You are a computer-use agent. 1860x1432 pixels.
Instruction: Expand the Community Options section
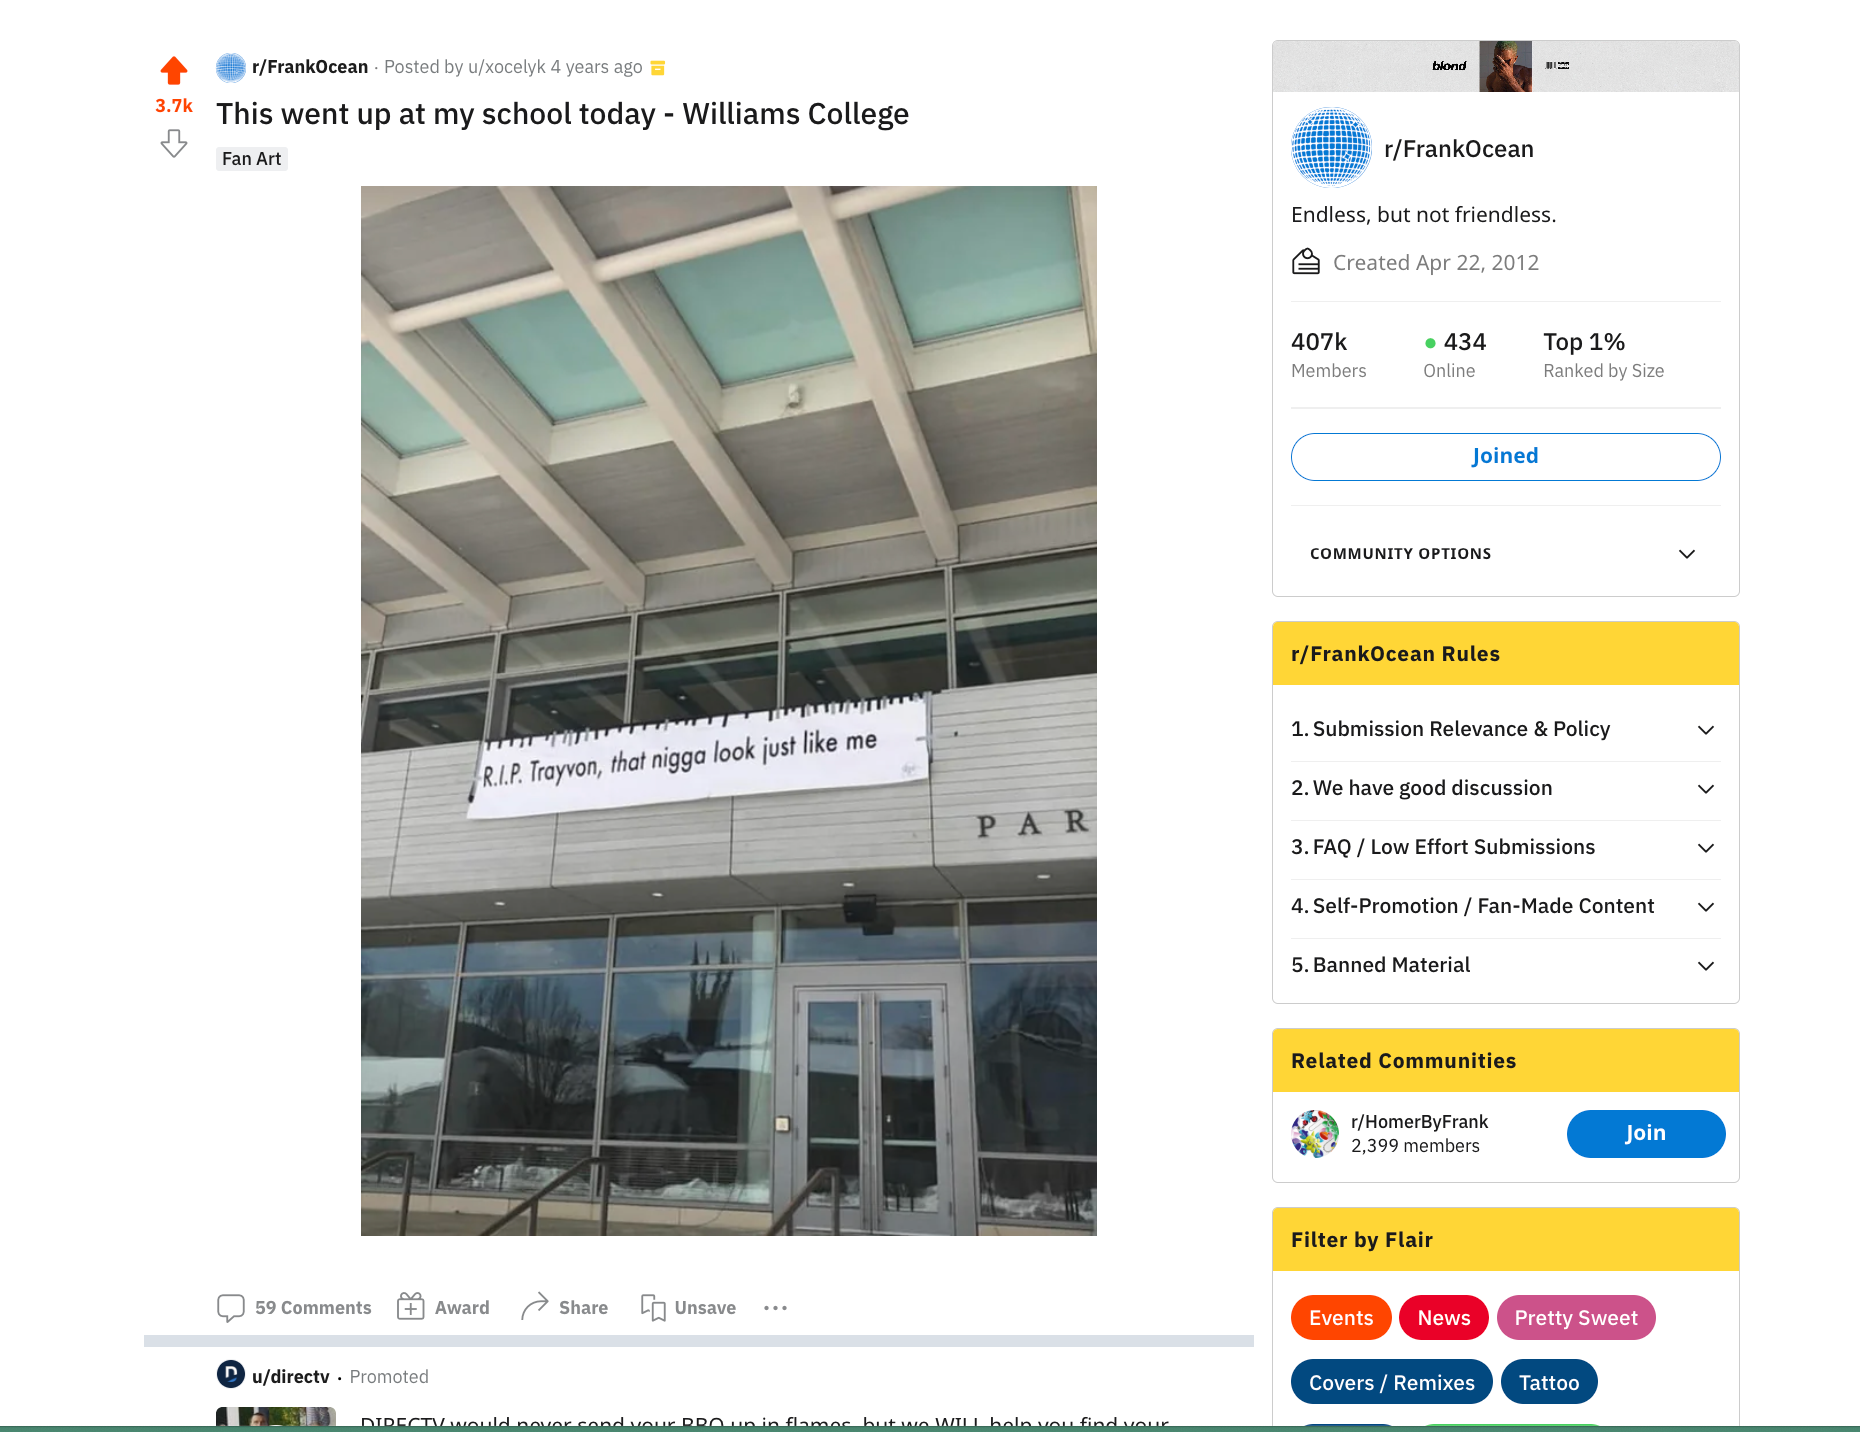[x=1505, y=554]
